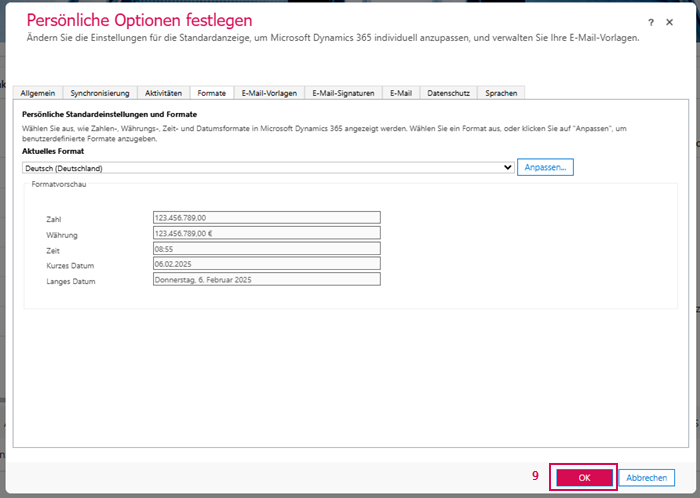The width and height of the screenshot is (700, 498).
Task: Click the Anpassen... button
Action: coord(545,168)
